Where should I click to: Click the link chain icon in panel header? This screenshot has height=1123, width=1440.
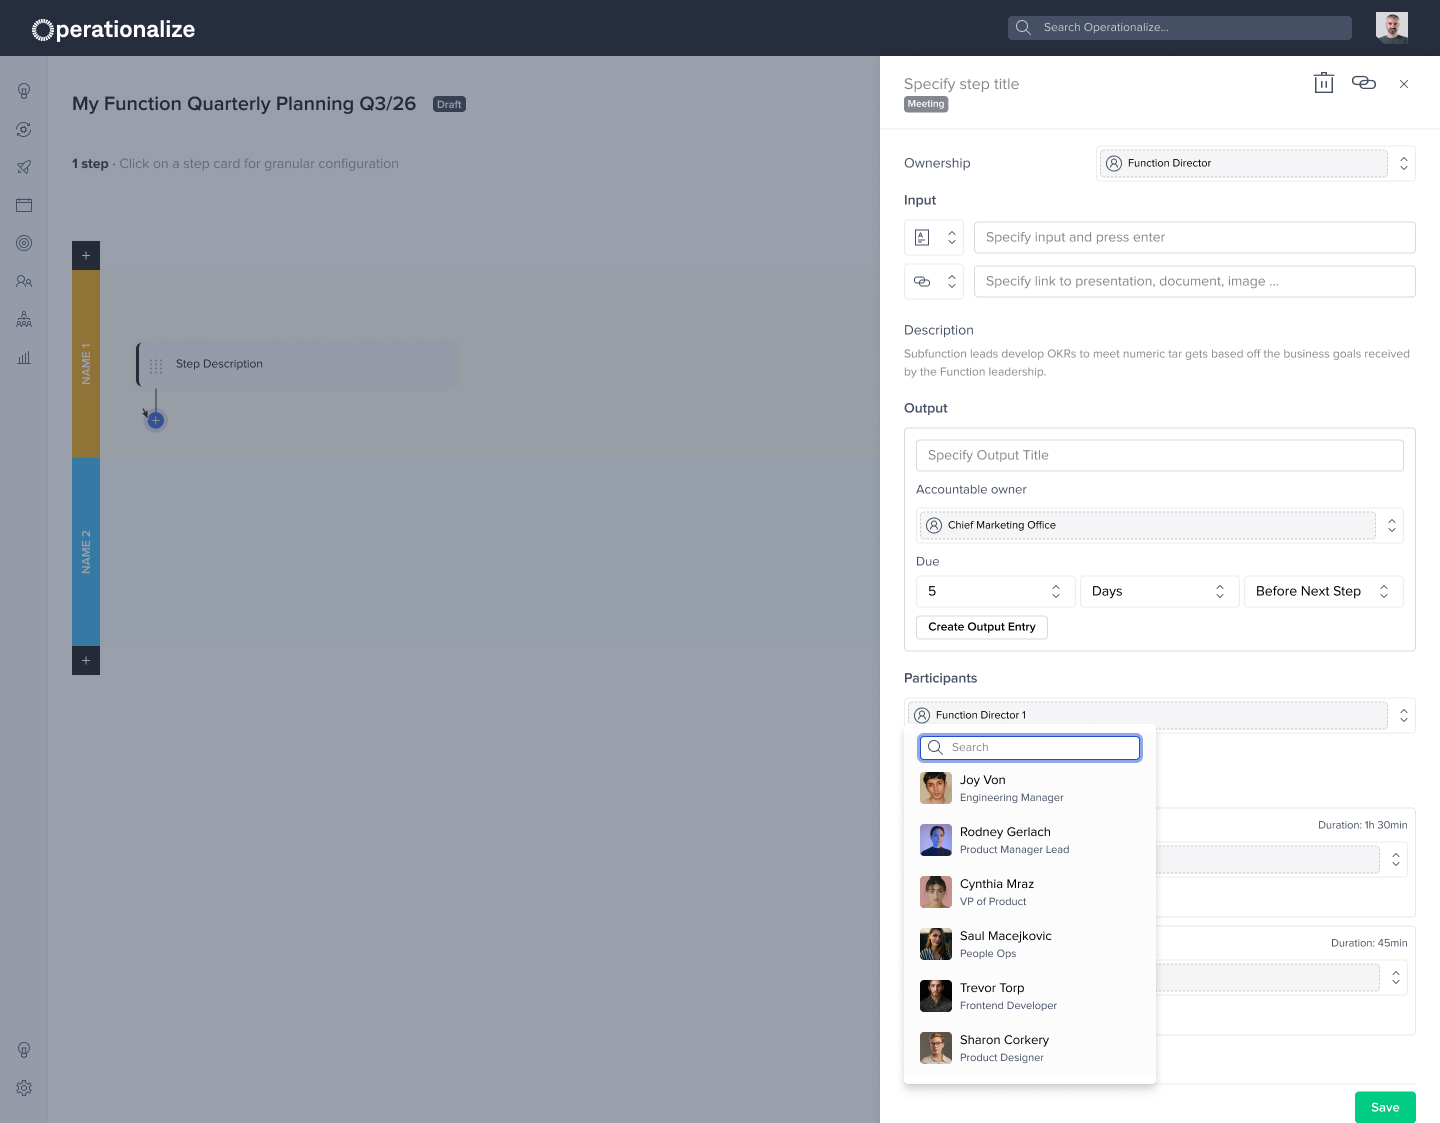click(1364, 83)
